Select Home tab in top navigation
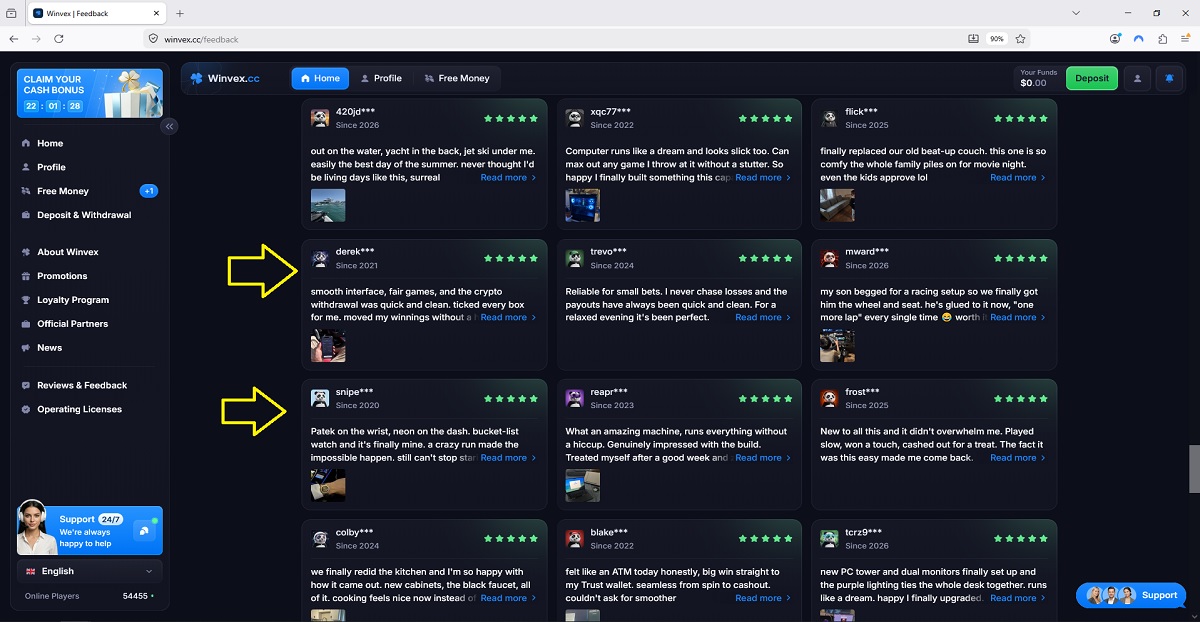The height and width of the screenshot is (622, 1200). tap(320, 78)
